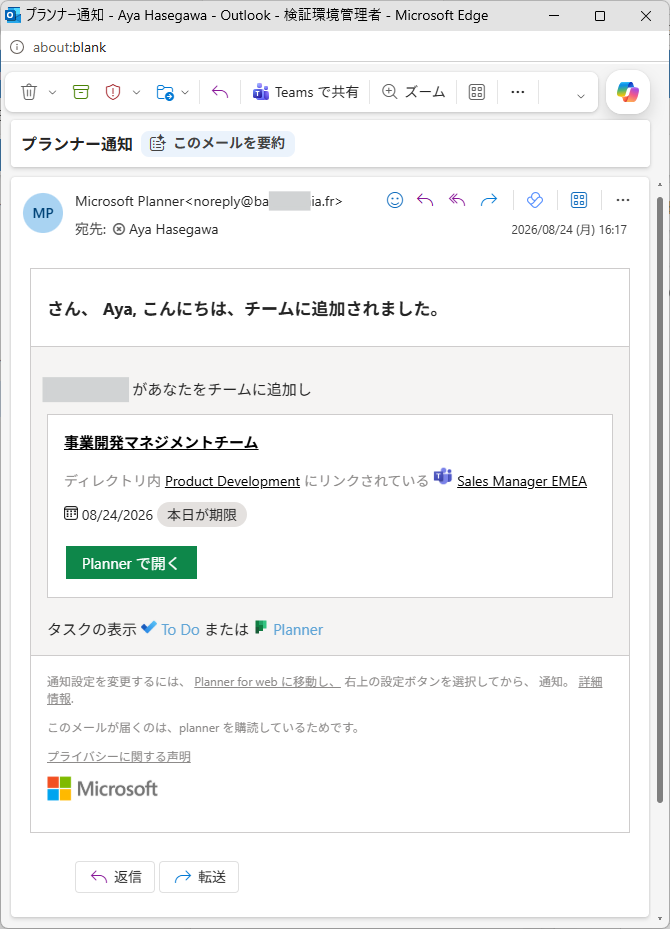Viewport: 670px width, 929px height.
Task: Click the vertical scrollbar of the message
Action: pyautogui.click(x=660, y=498)
